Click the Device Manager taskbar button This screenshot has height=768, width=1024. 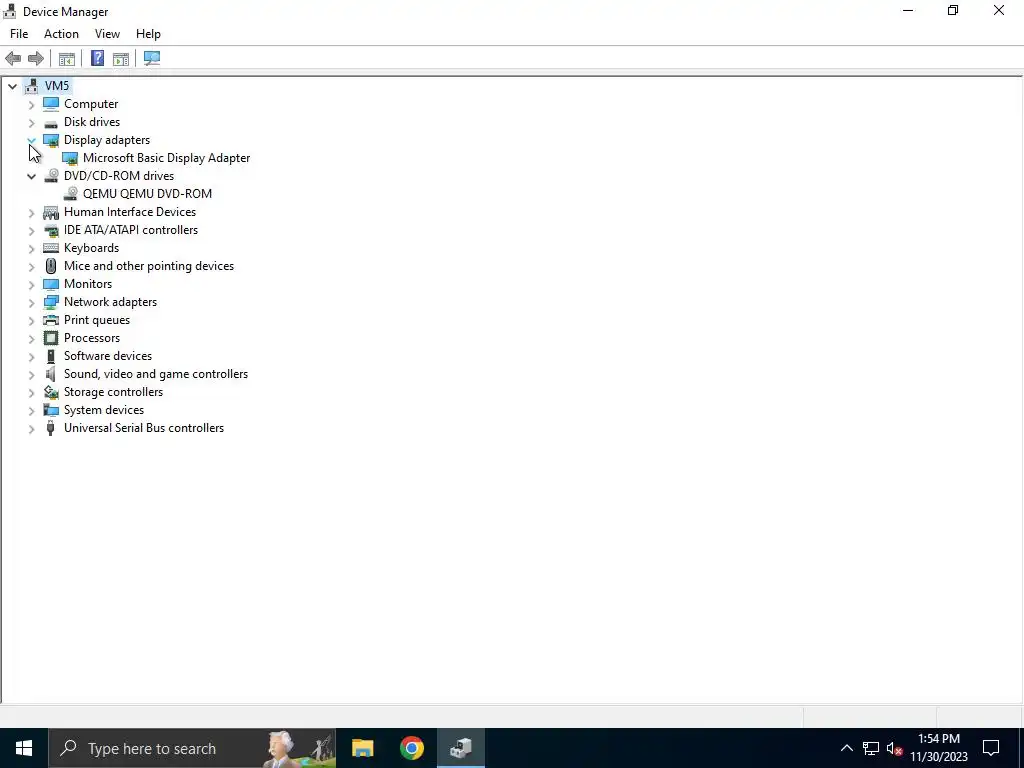461,748
